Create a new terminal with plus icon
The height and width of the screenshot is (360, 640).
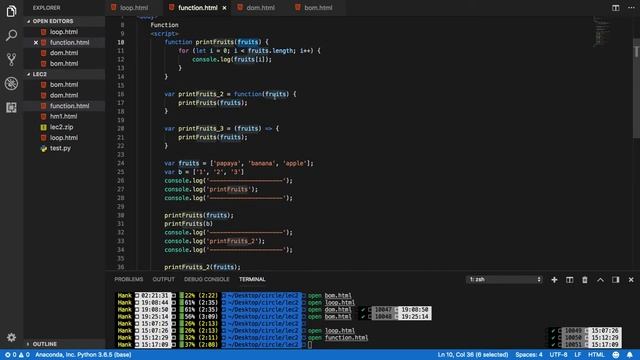[554, 280]
